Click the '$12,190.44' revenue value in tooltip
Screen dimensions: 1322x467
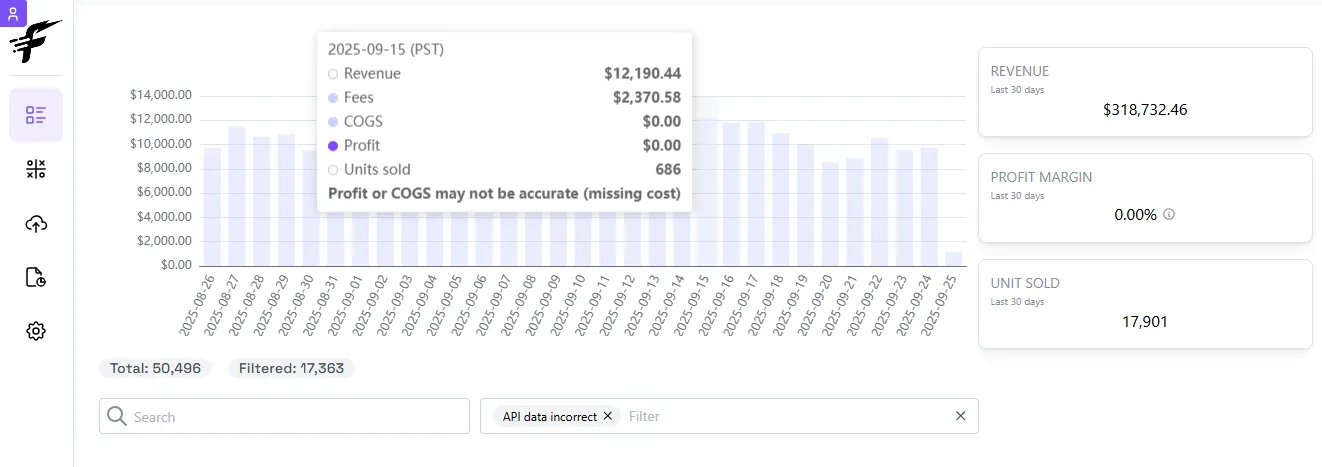(642, 74)
